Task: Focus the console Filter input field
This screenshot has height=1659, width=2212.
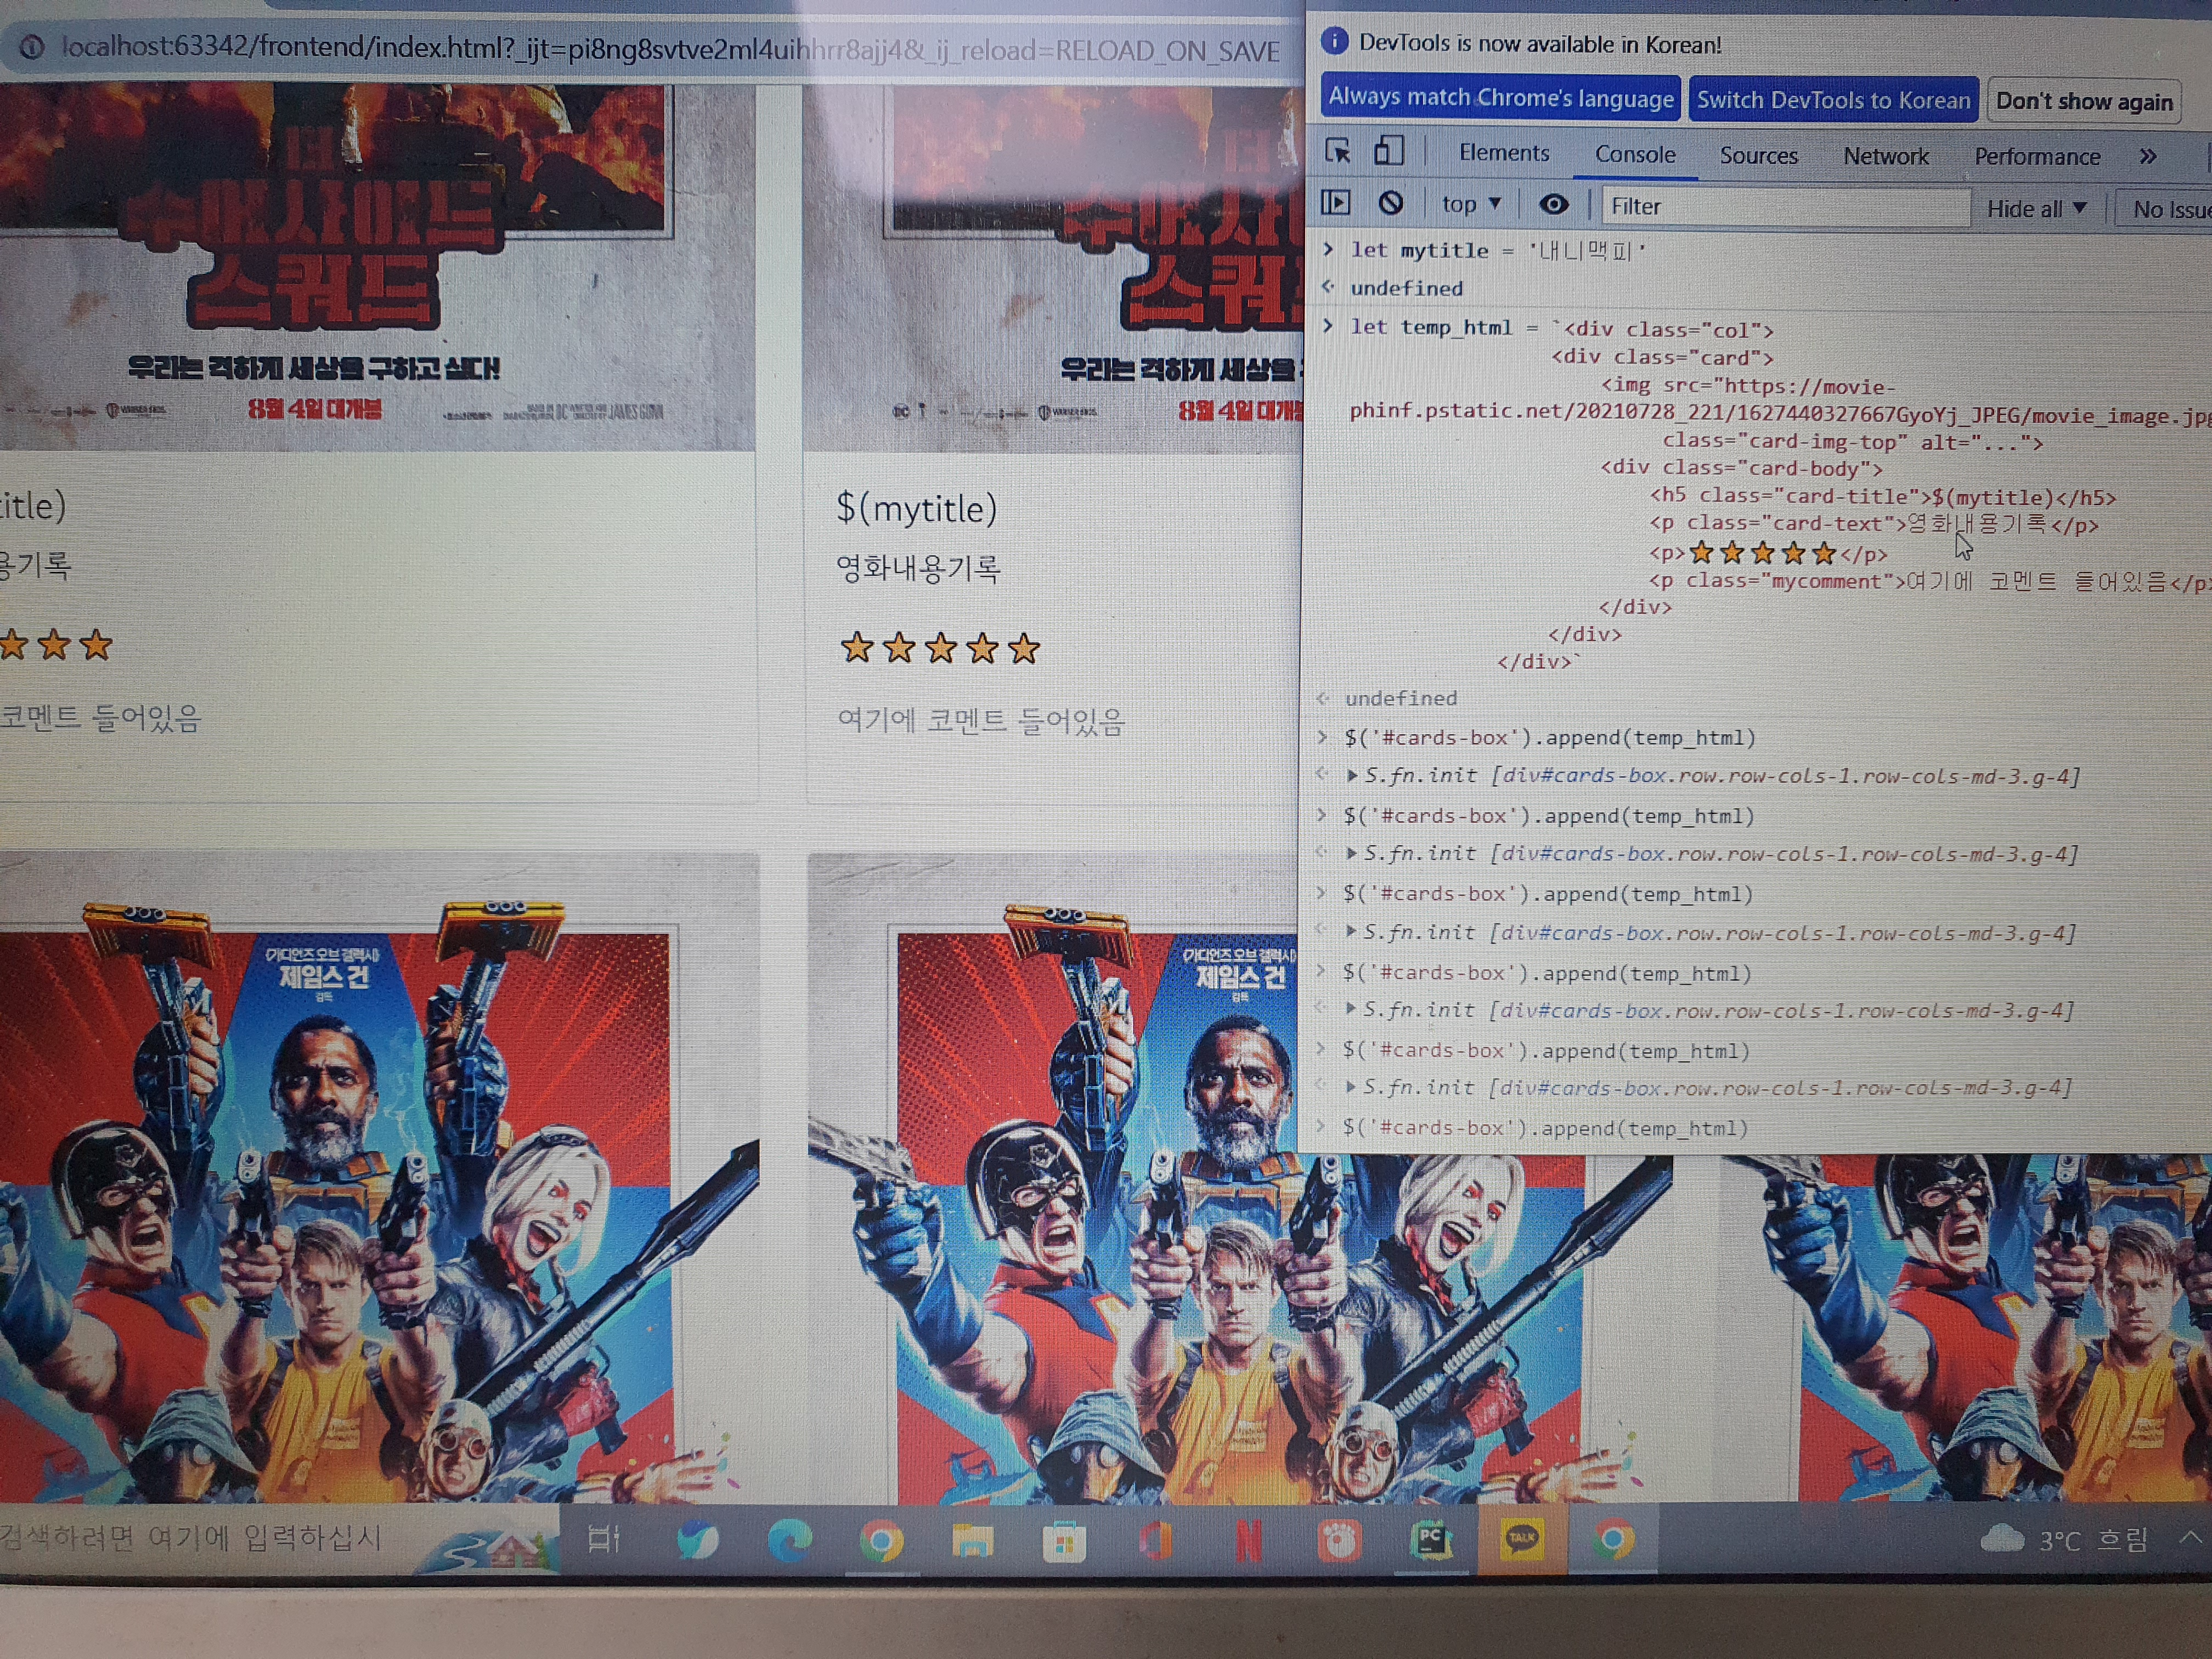Action: click(x=1786, y=206)
